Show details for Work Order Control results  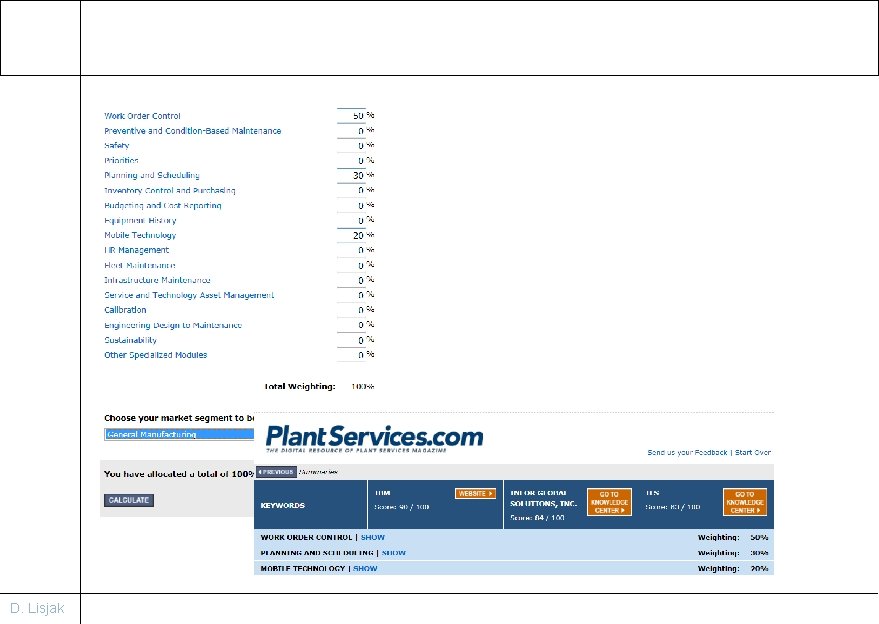pos(373,537)
